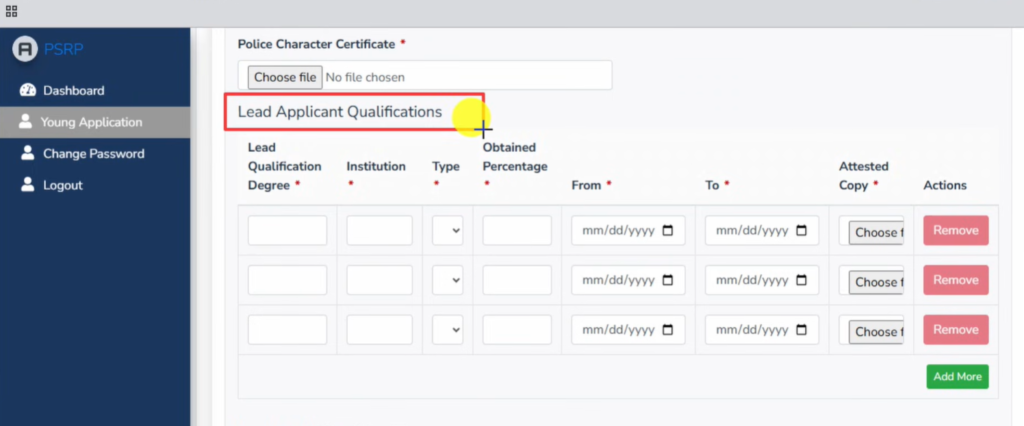
Task: Select Change Password in the sidebar
Action: [93, 154]
